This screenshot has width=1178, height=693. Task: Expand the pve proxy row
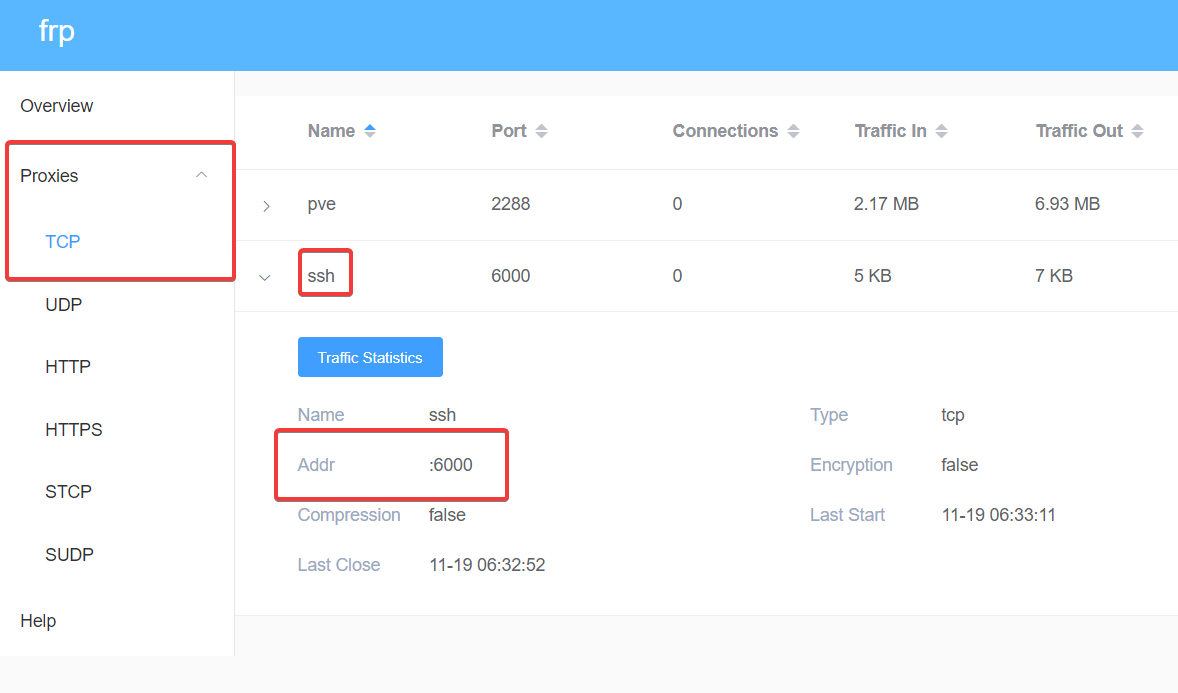pyautogui.click(x=266, y=206)
